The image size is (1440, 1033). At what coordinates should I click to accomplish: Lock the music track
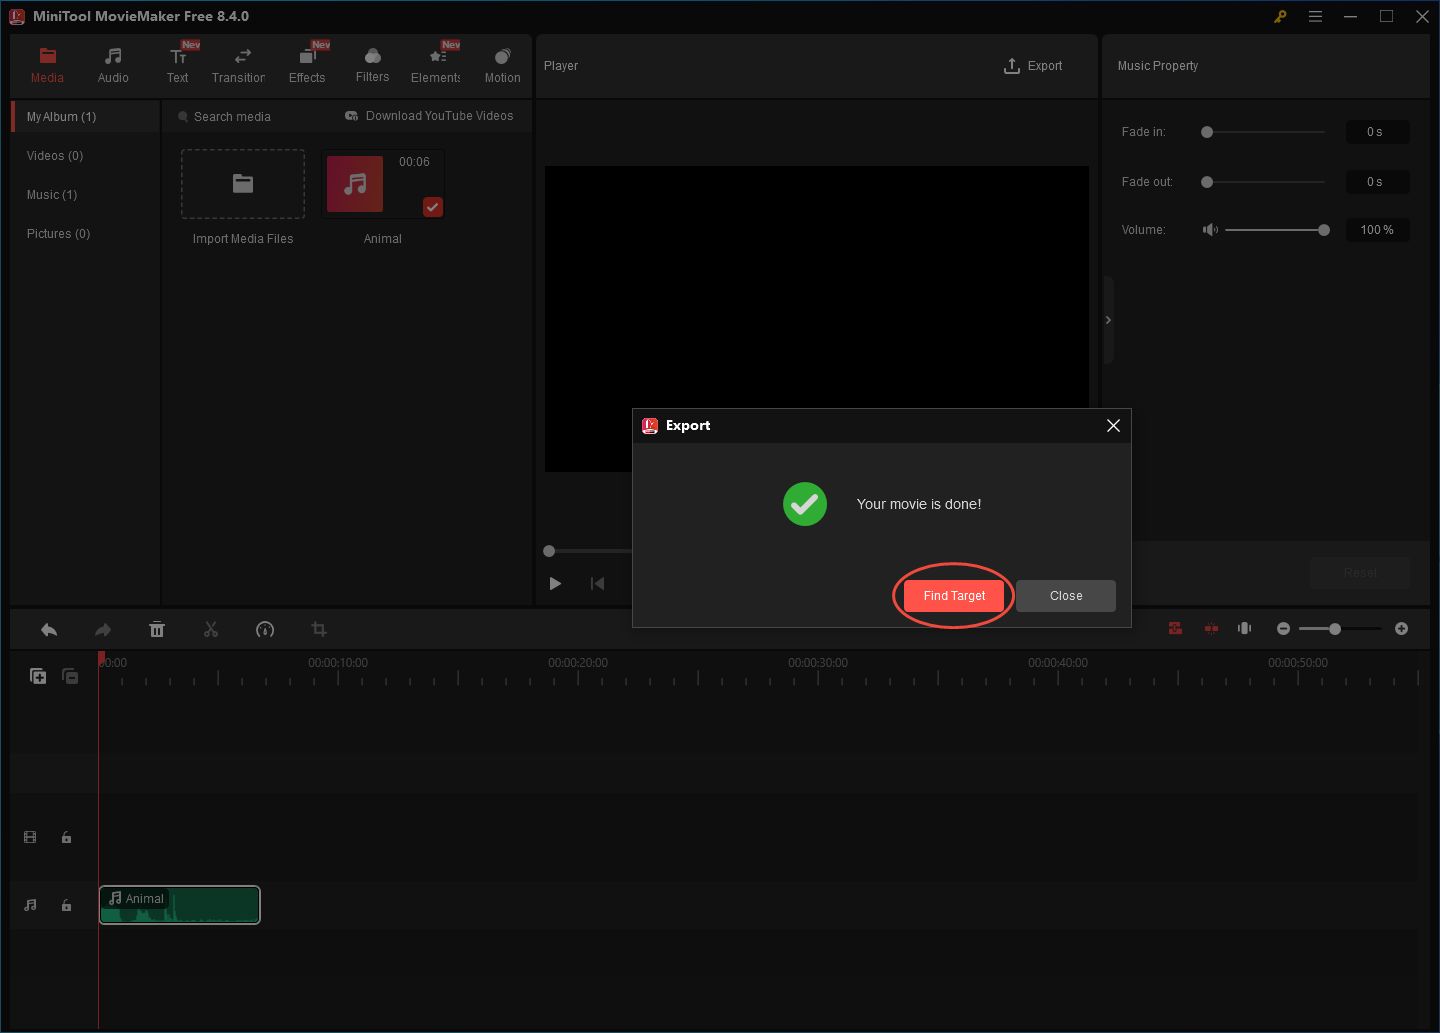pos(66,905)
